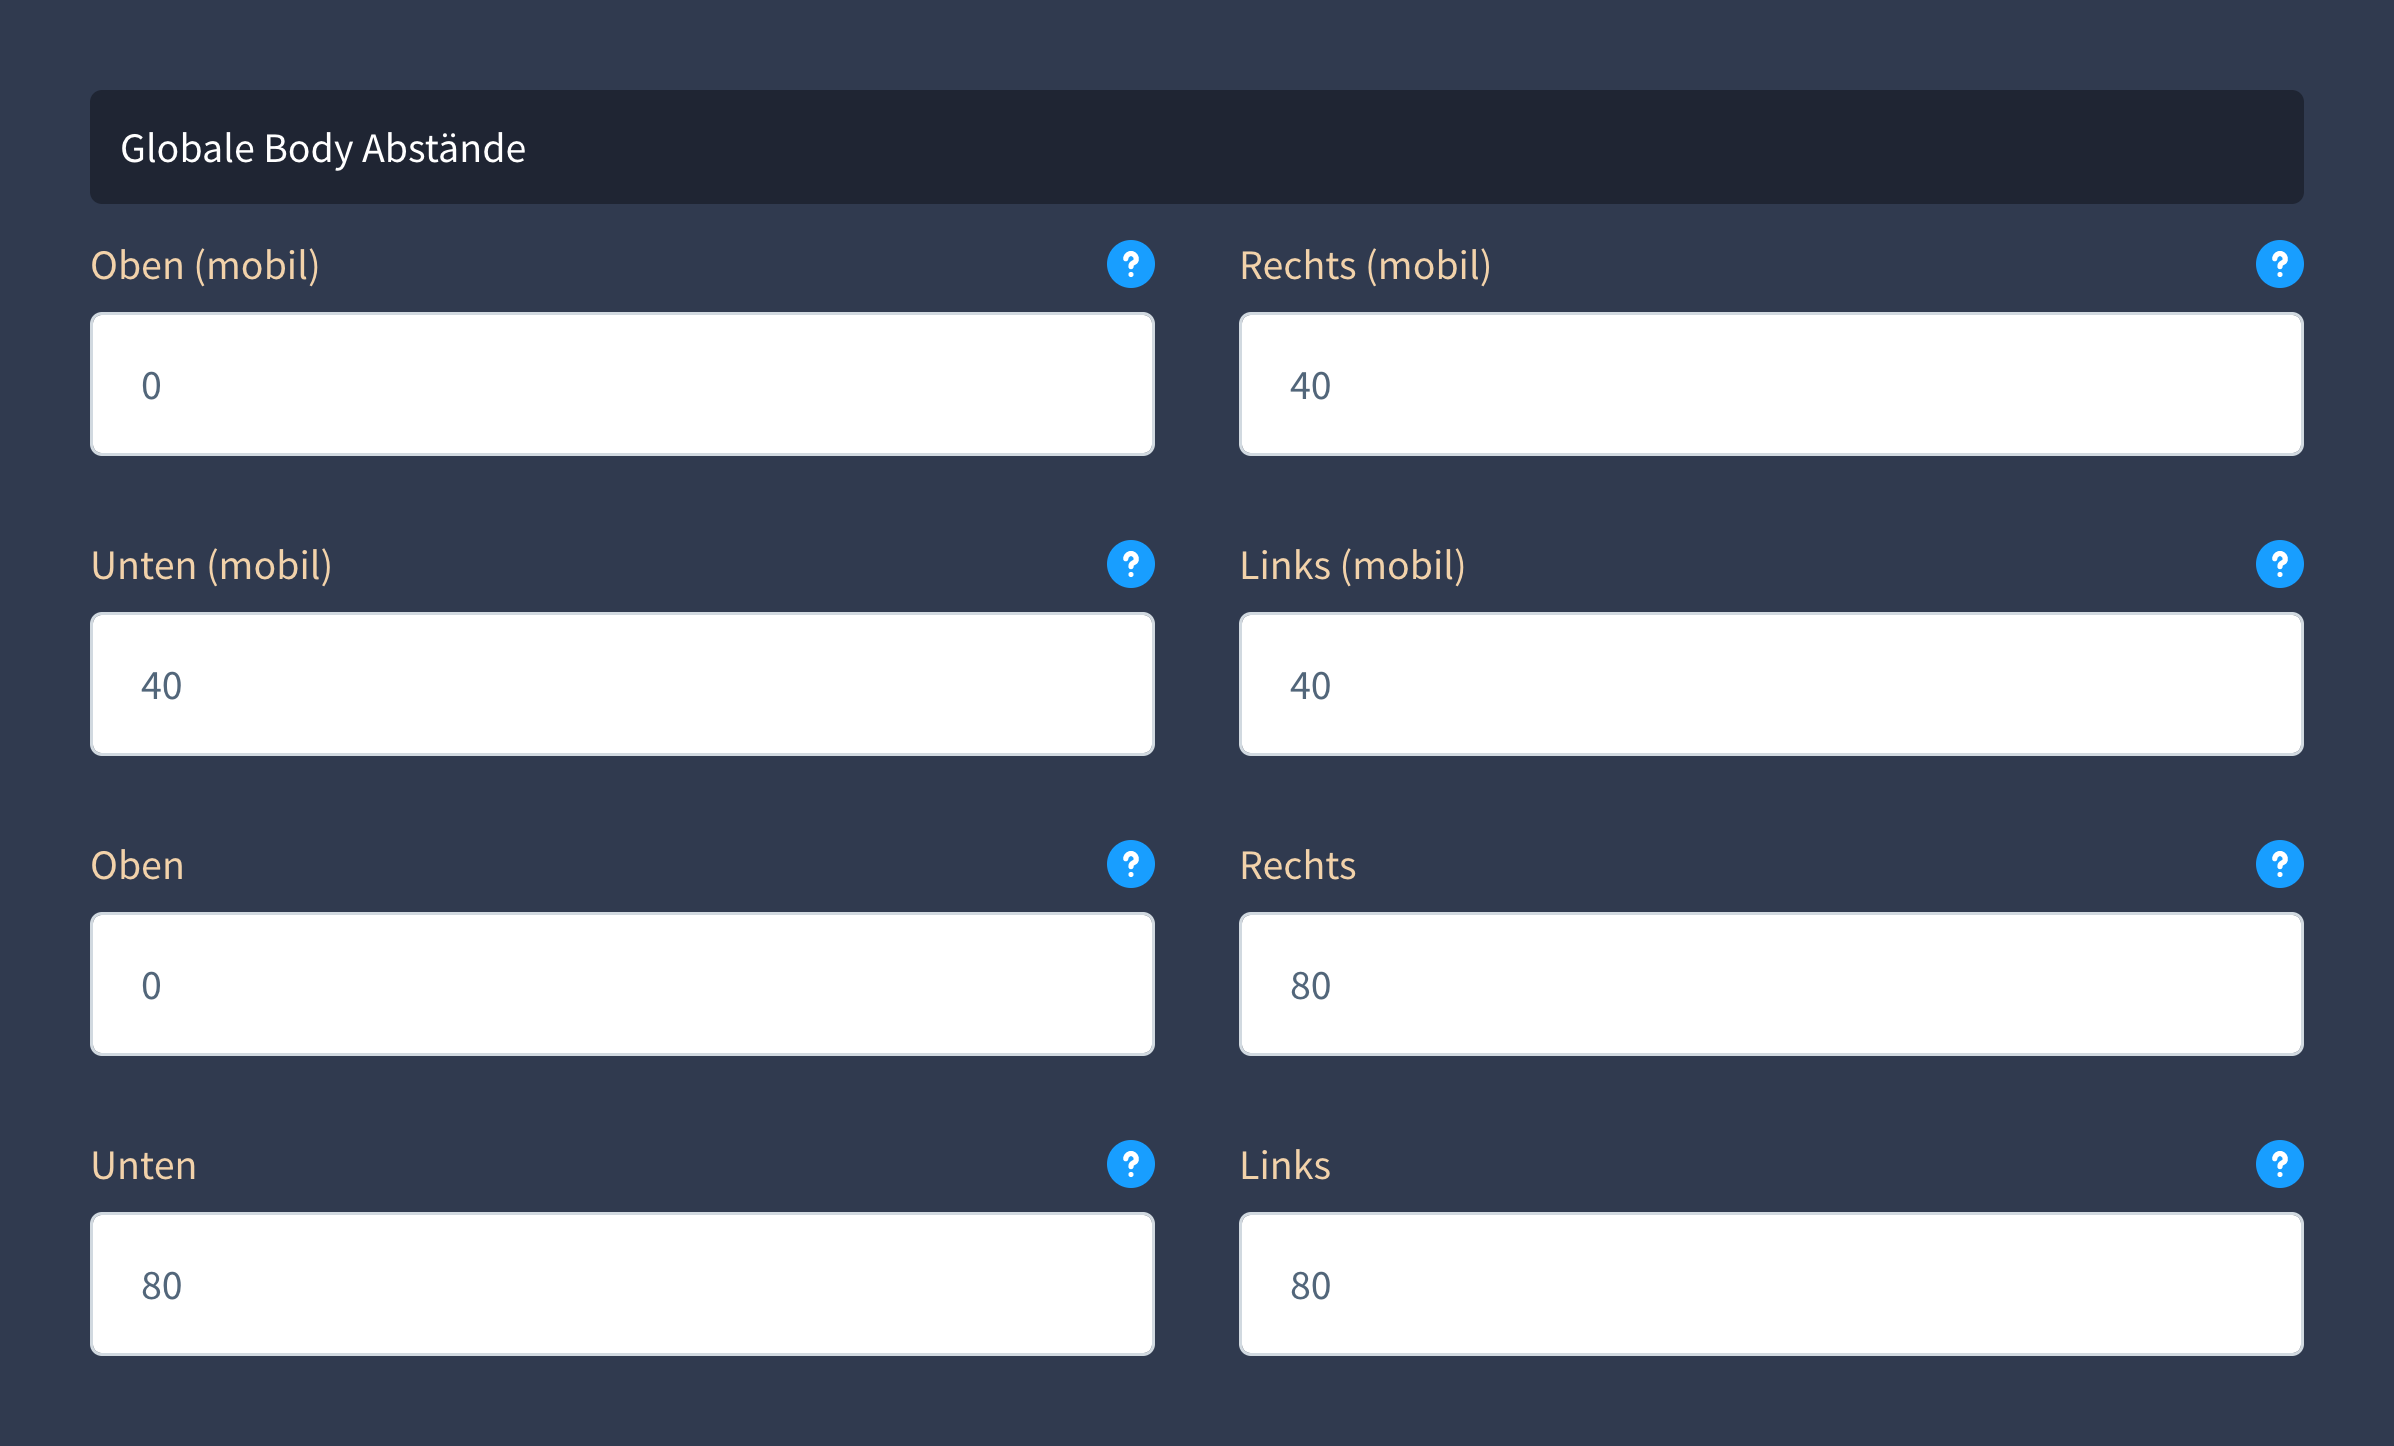Select the Unten (mobil) input box
Viewport: 2394px width, 1446px height.
(622, 685)
